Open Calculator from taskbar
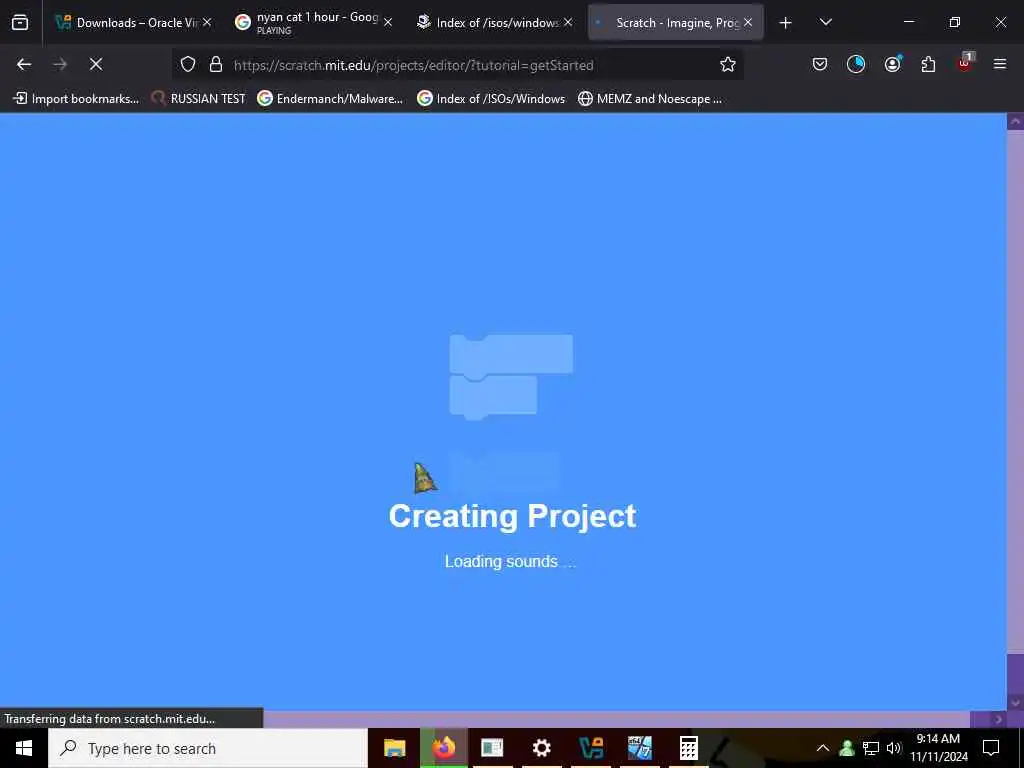Viewport: 1024px width, 768px height. point(688,748)
